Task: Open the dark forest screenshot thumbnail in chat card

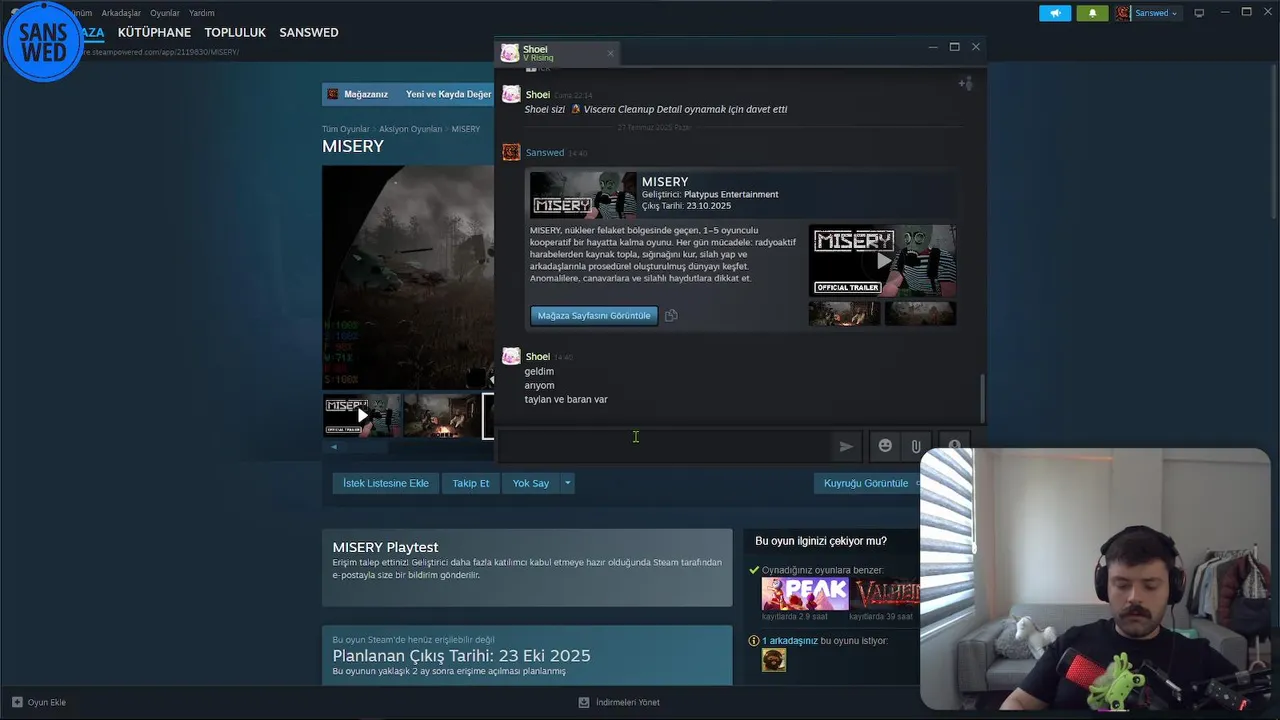Action: pyautogui.click(x=920, y=313)
